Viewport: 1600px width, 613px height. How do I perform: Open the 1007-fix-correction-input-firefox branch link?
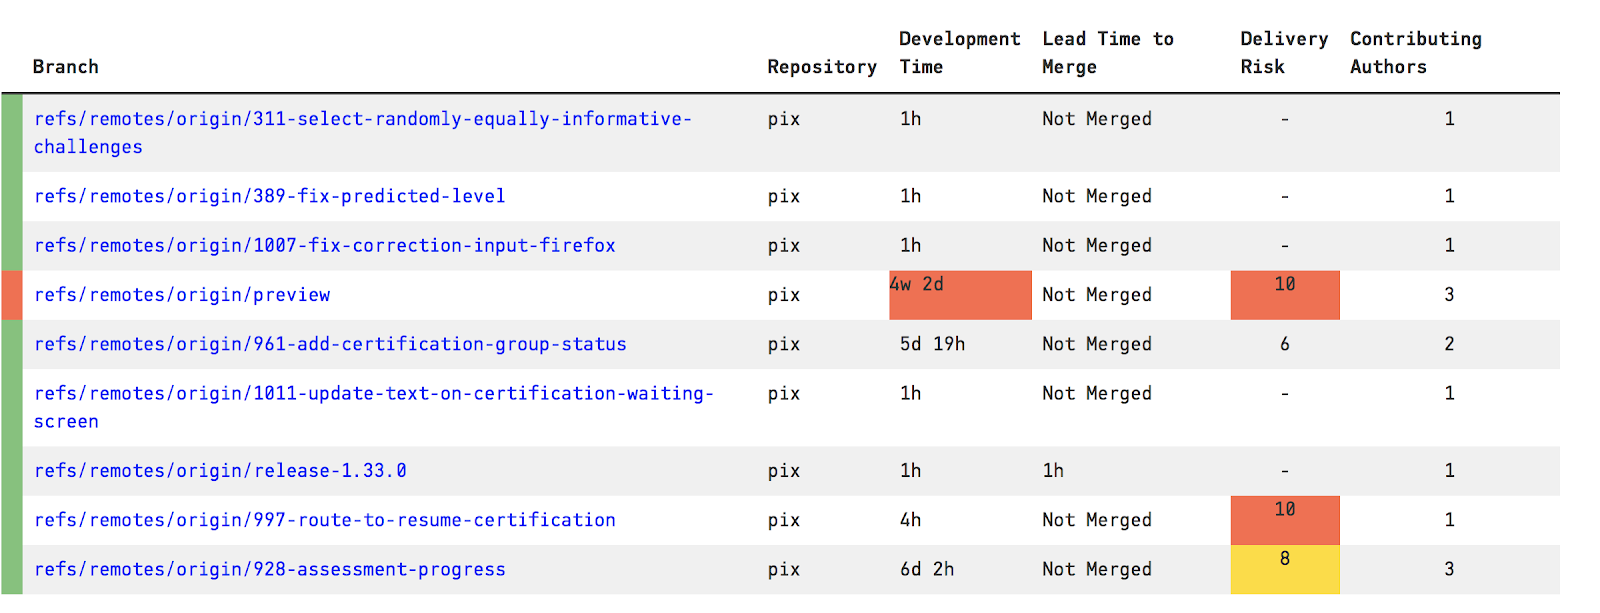(325, 245)
